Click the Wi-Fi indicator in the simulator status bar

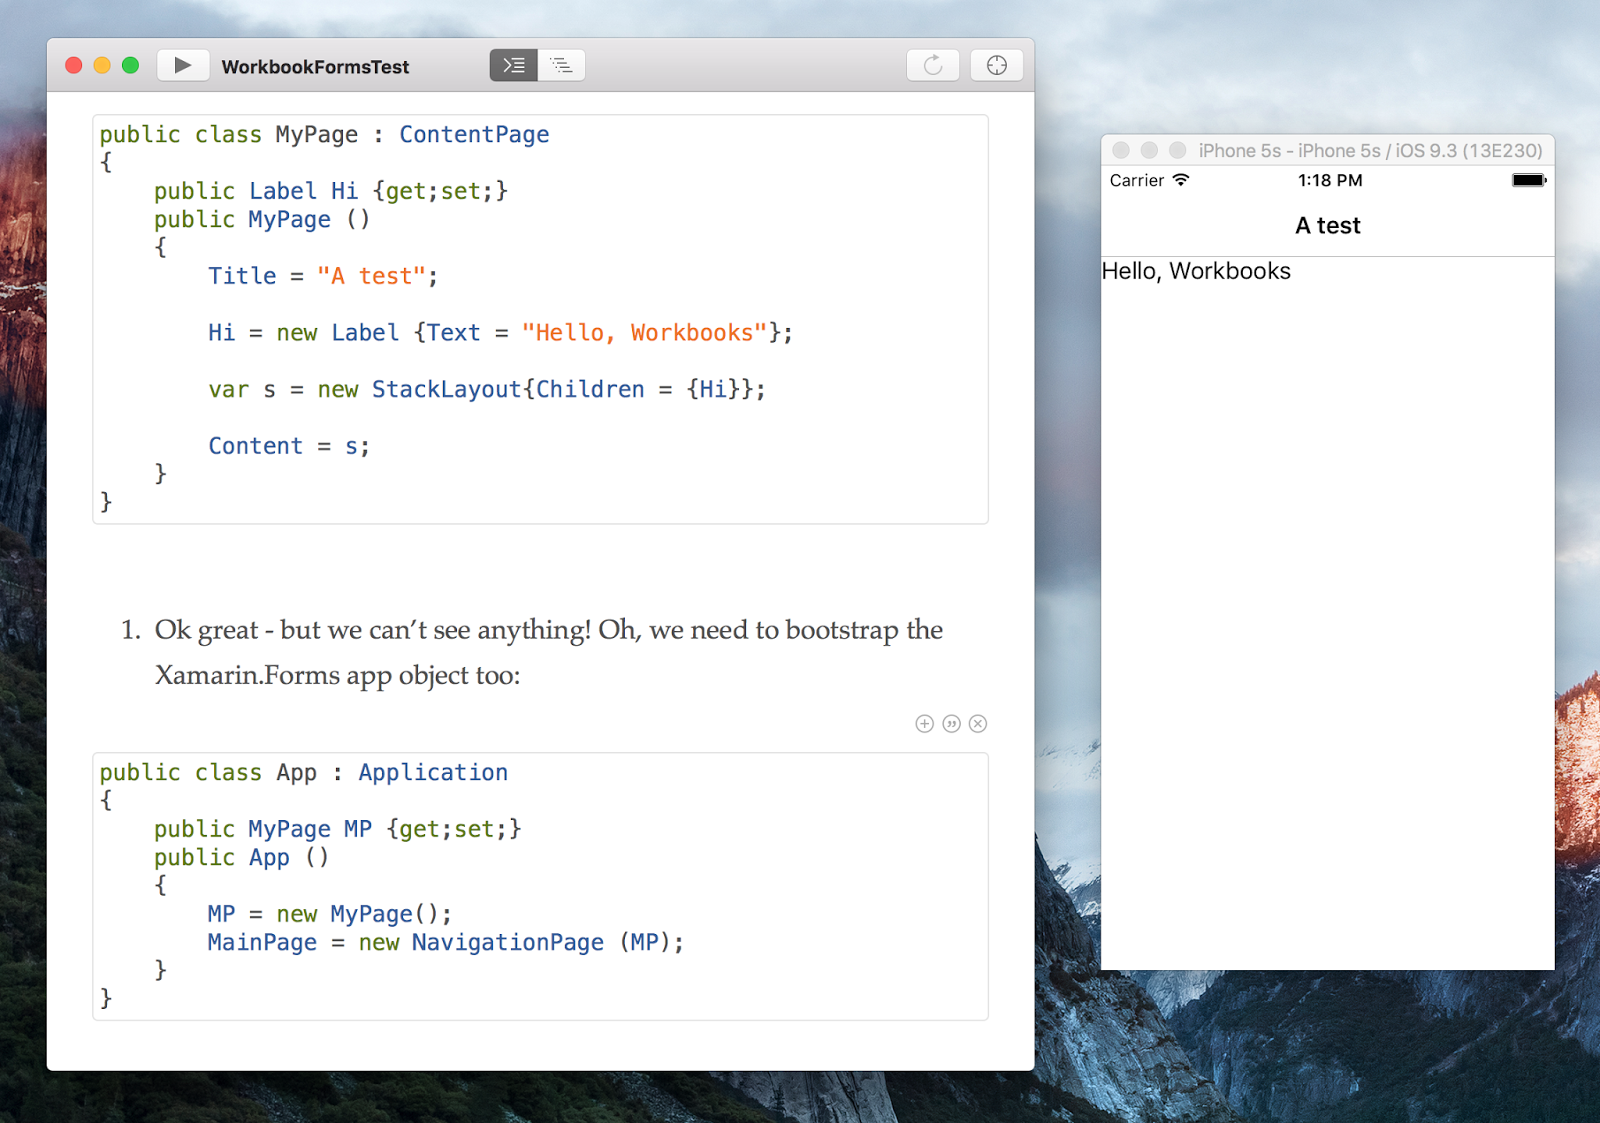(x=1181, y=180)
